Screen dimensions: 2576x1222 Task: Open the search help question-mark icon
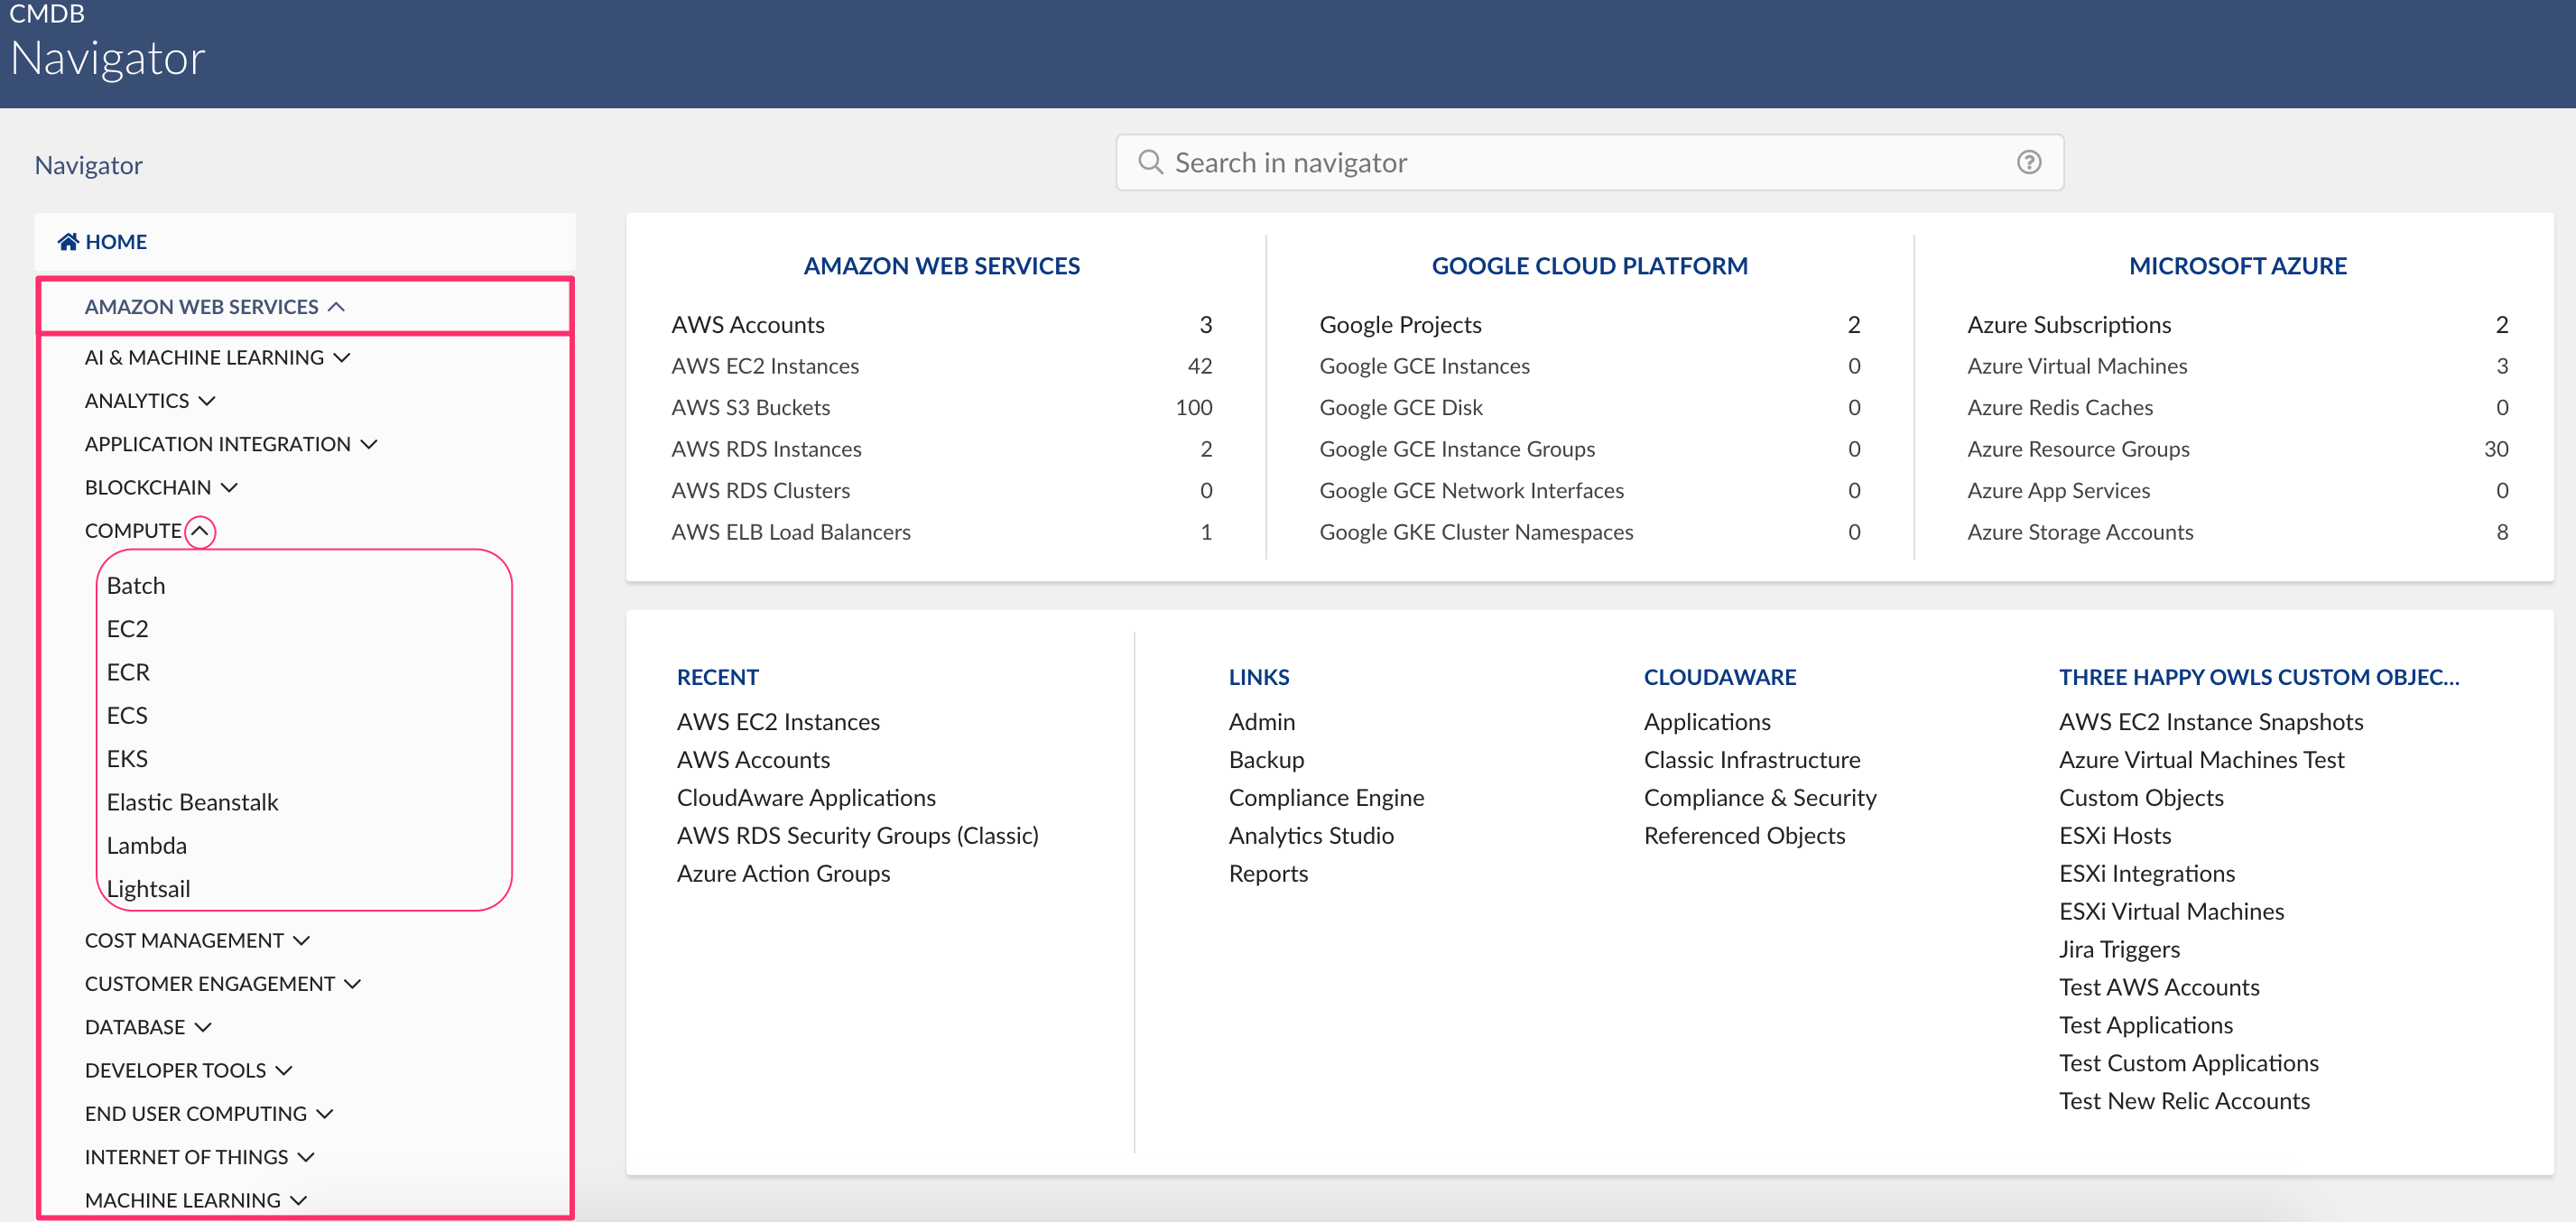tap(2028, 162)
